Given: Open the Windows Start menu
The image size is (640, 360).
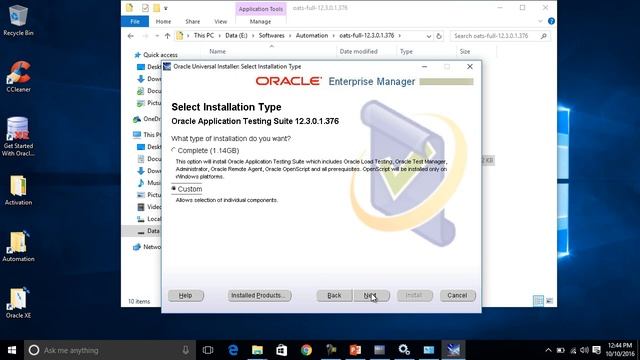Looking at the screenshot, I should [x=12, y=350].
